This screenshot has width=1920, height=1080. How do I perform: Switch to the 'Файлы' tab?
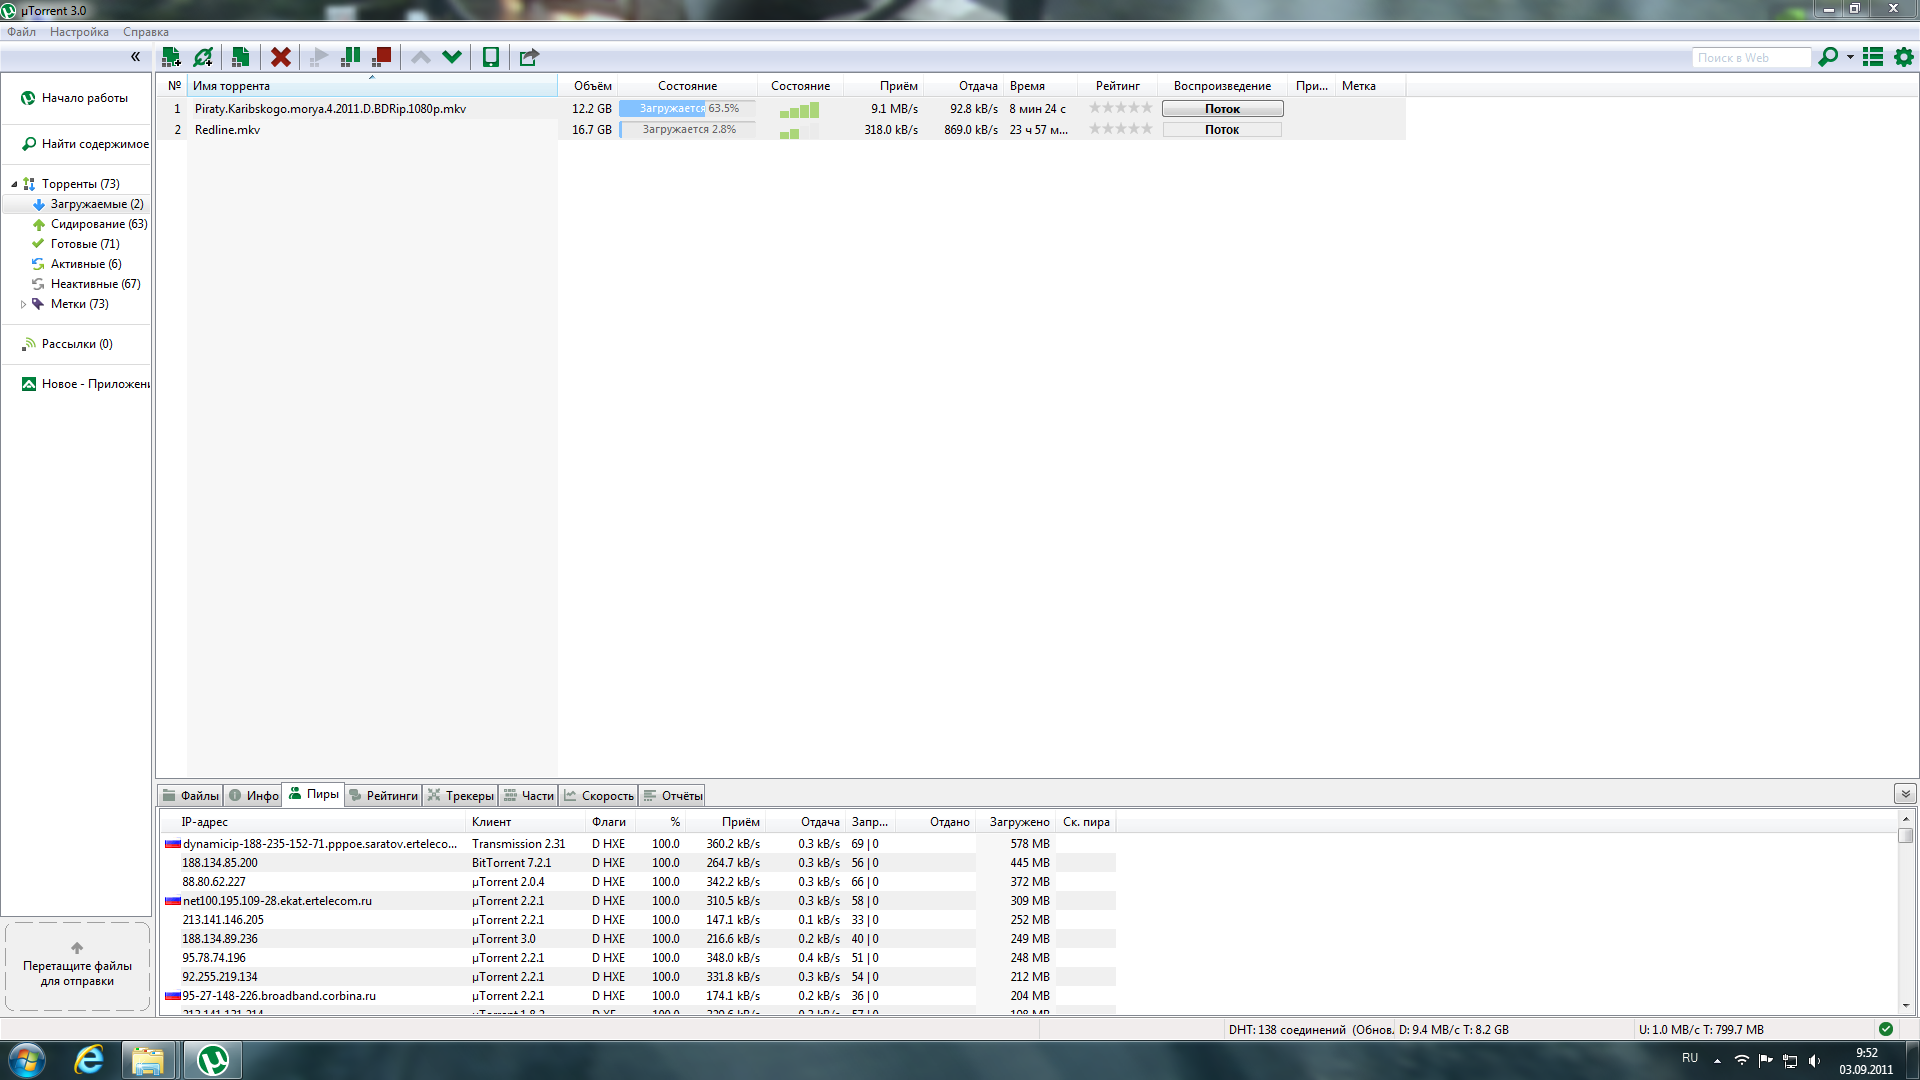[190, 796]
